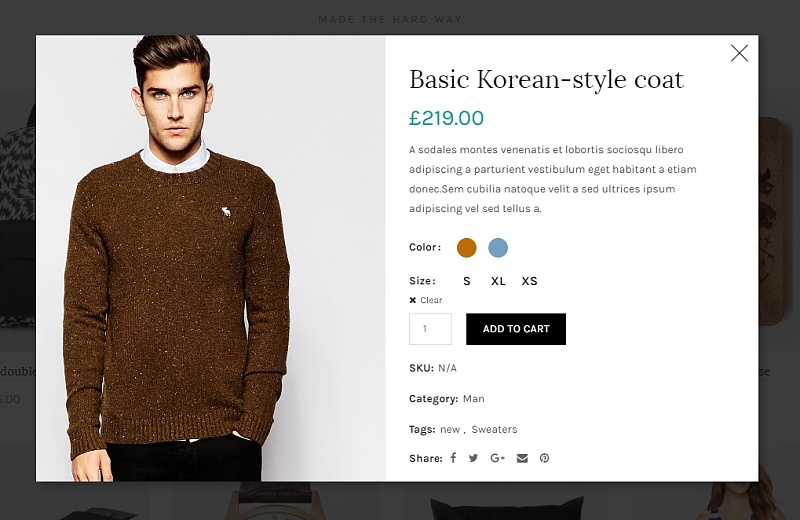800x520 pixels.
Task: Open the Sweaters tag link
Action: pos(494,429)
